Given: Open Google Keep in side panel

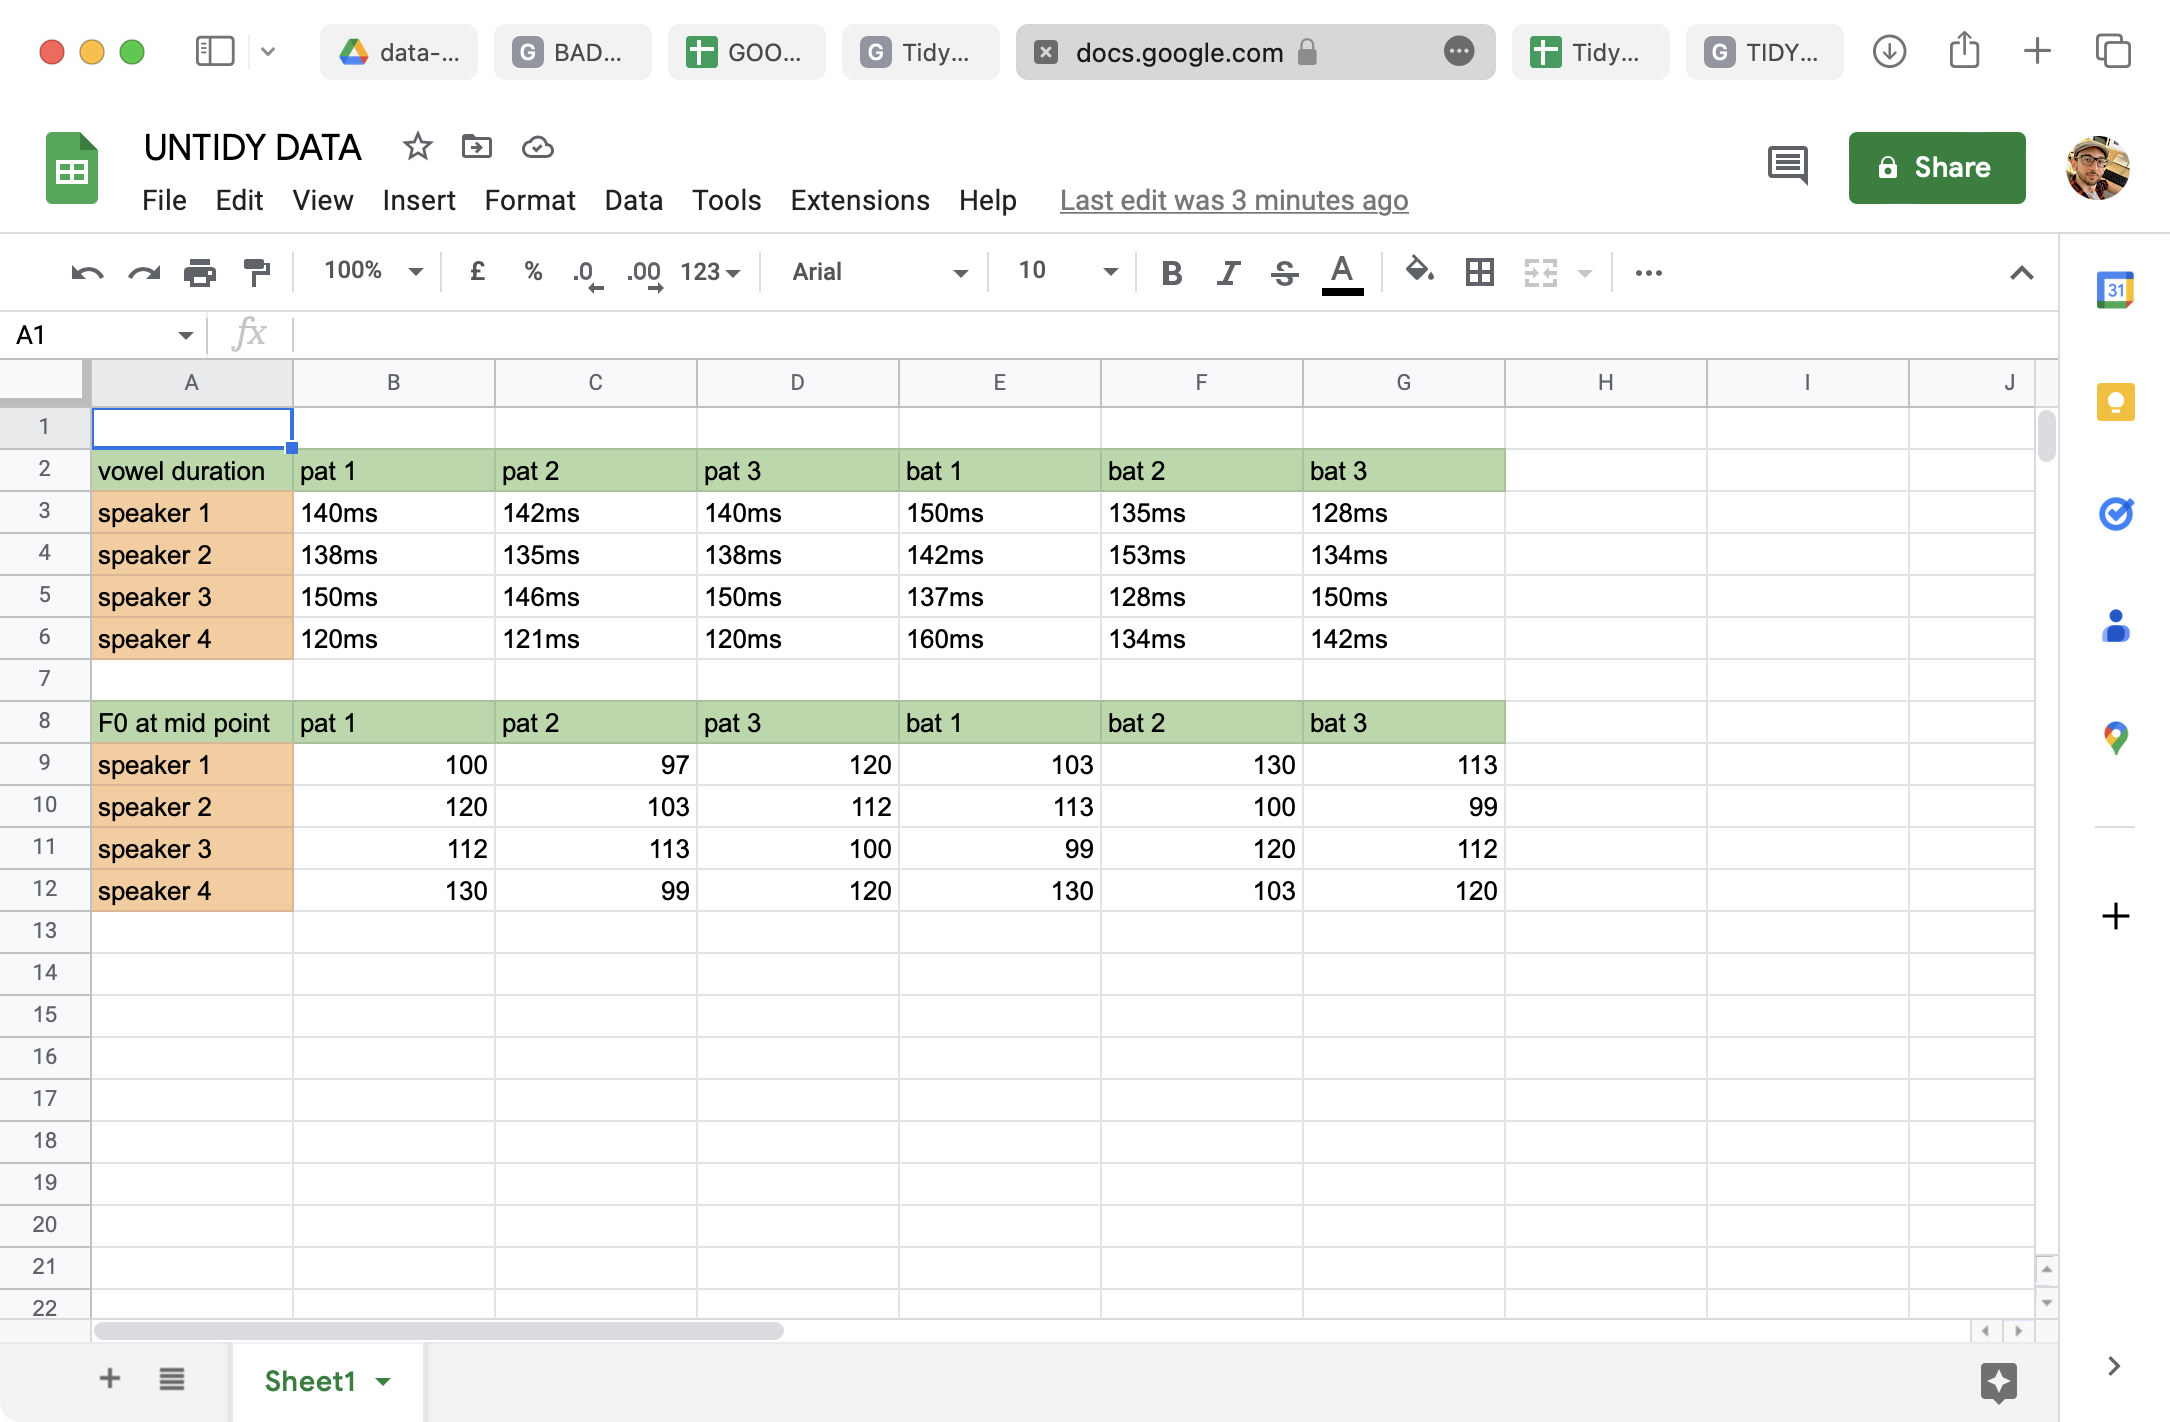Looking at the screenshot, I should pyautogui.click(x=2115, y=403).
